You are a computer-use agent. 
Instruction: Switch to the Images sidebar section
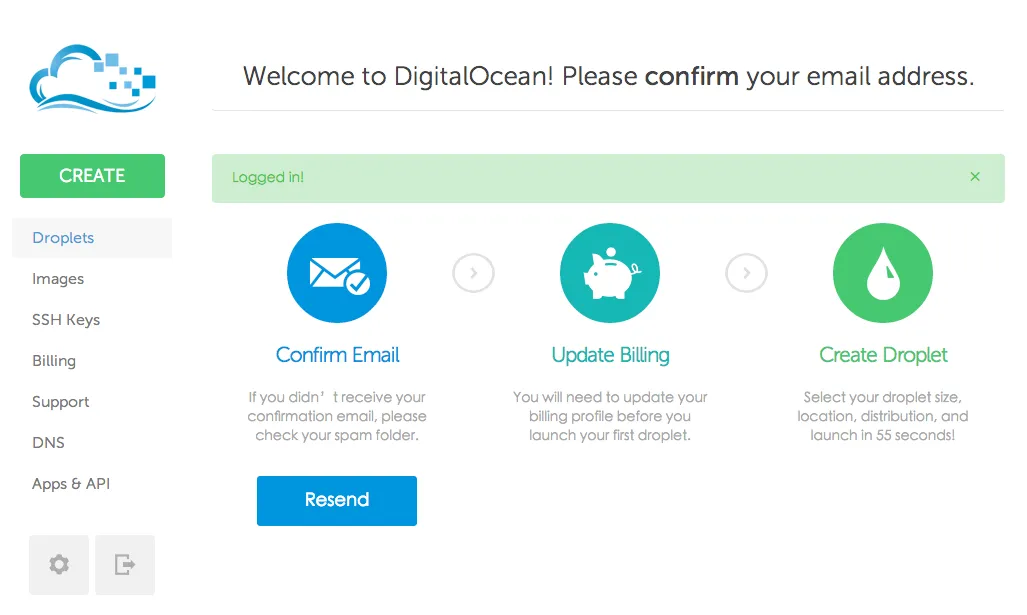point(58,279)
